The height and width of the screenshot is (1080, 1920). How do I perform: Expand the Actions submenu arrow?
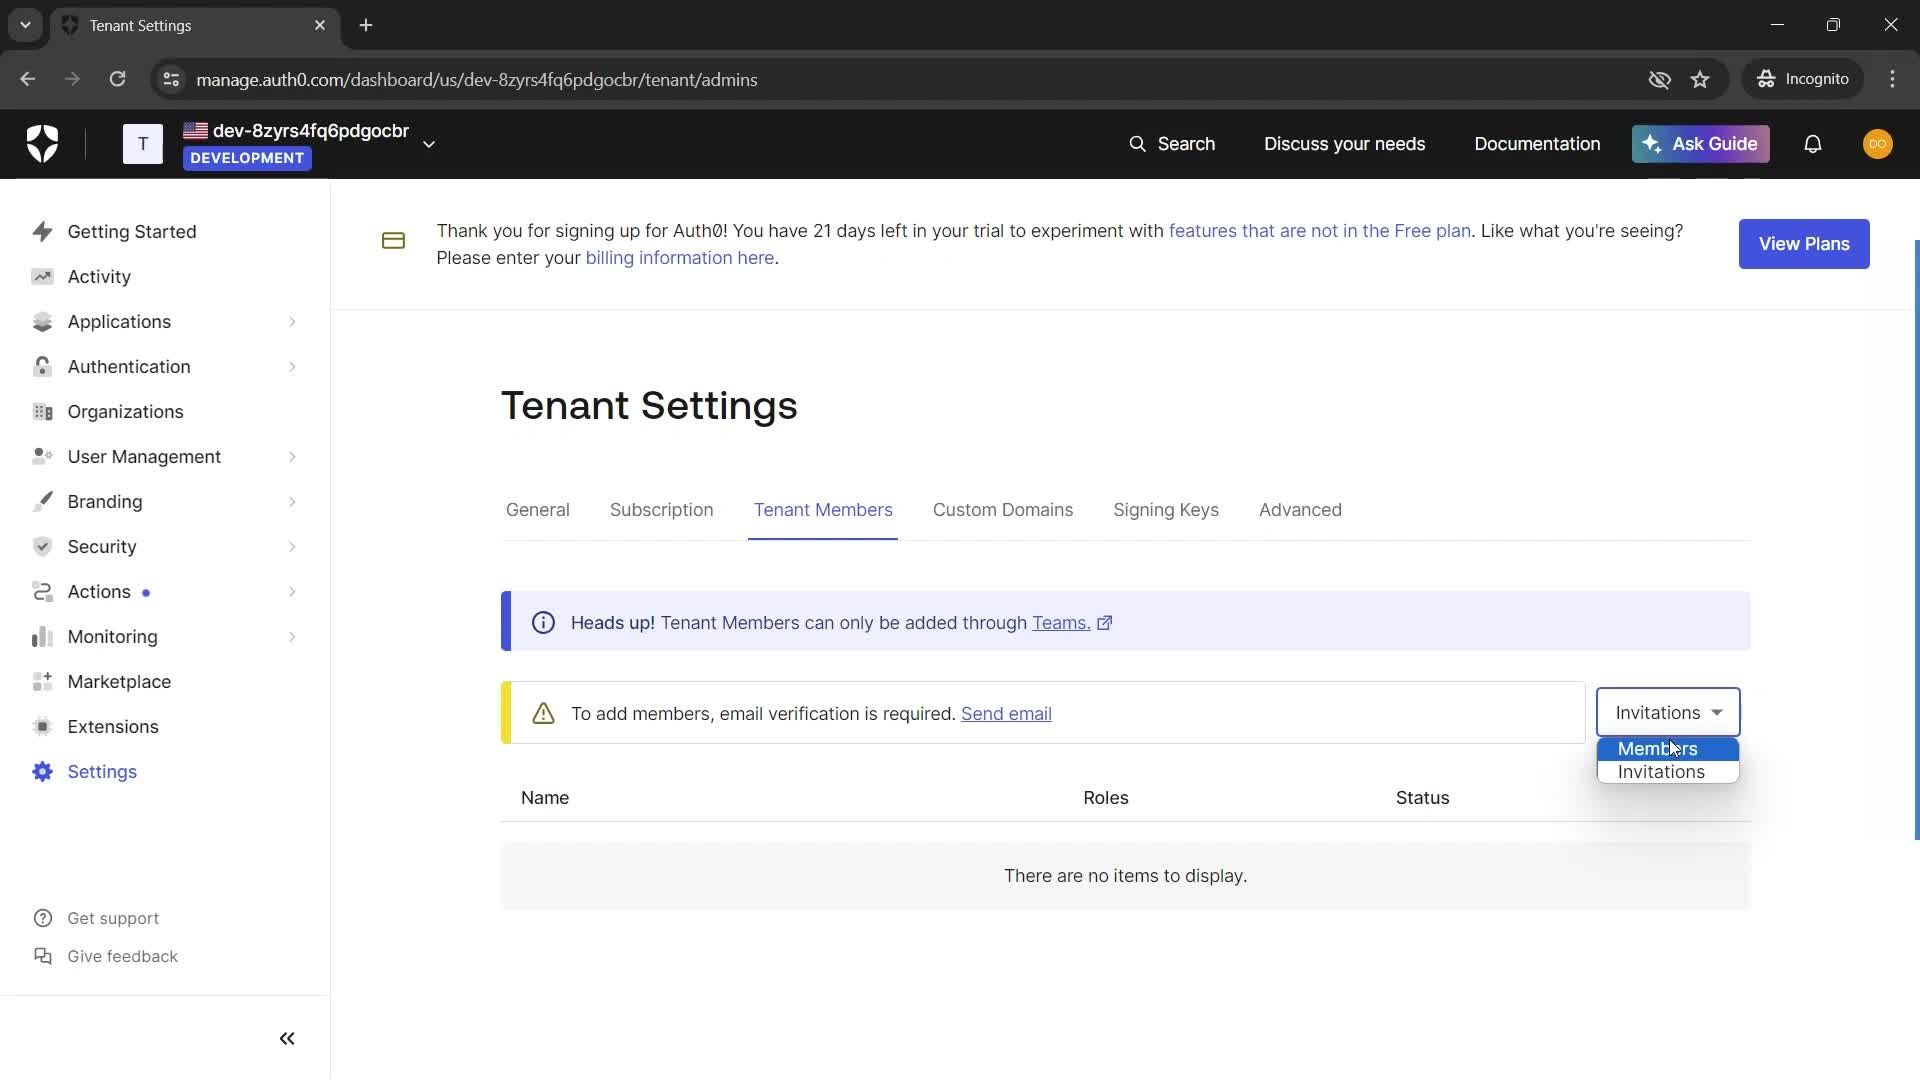coord(292,591)
